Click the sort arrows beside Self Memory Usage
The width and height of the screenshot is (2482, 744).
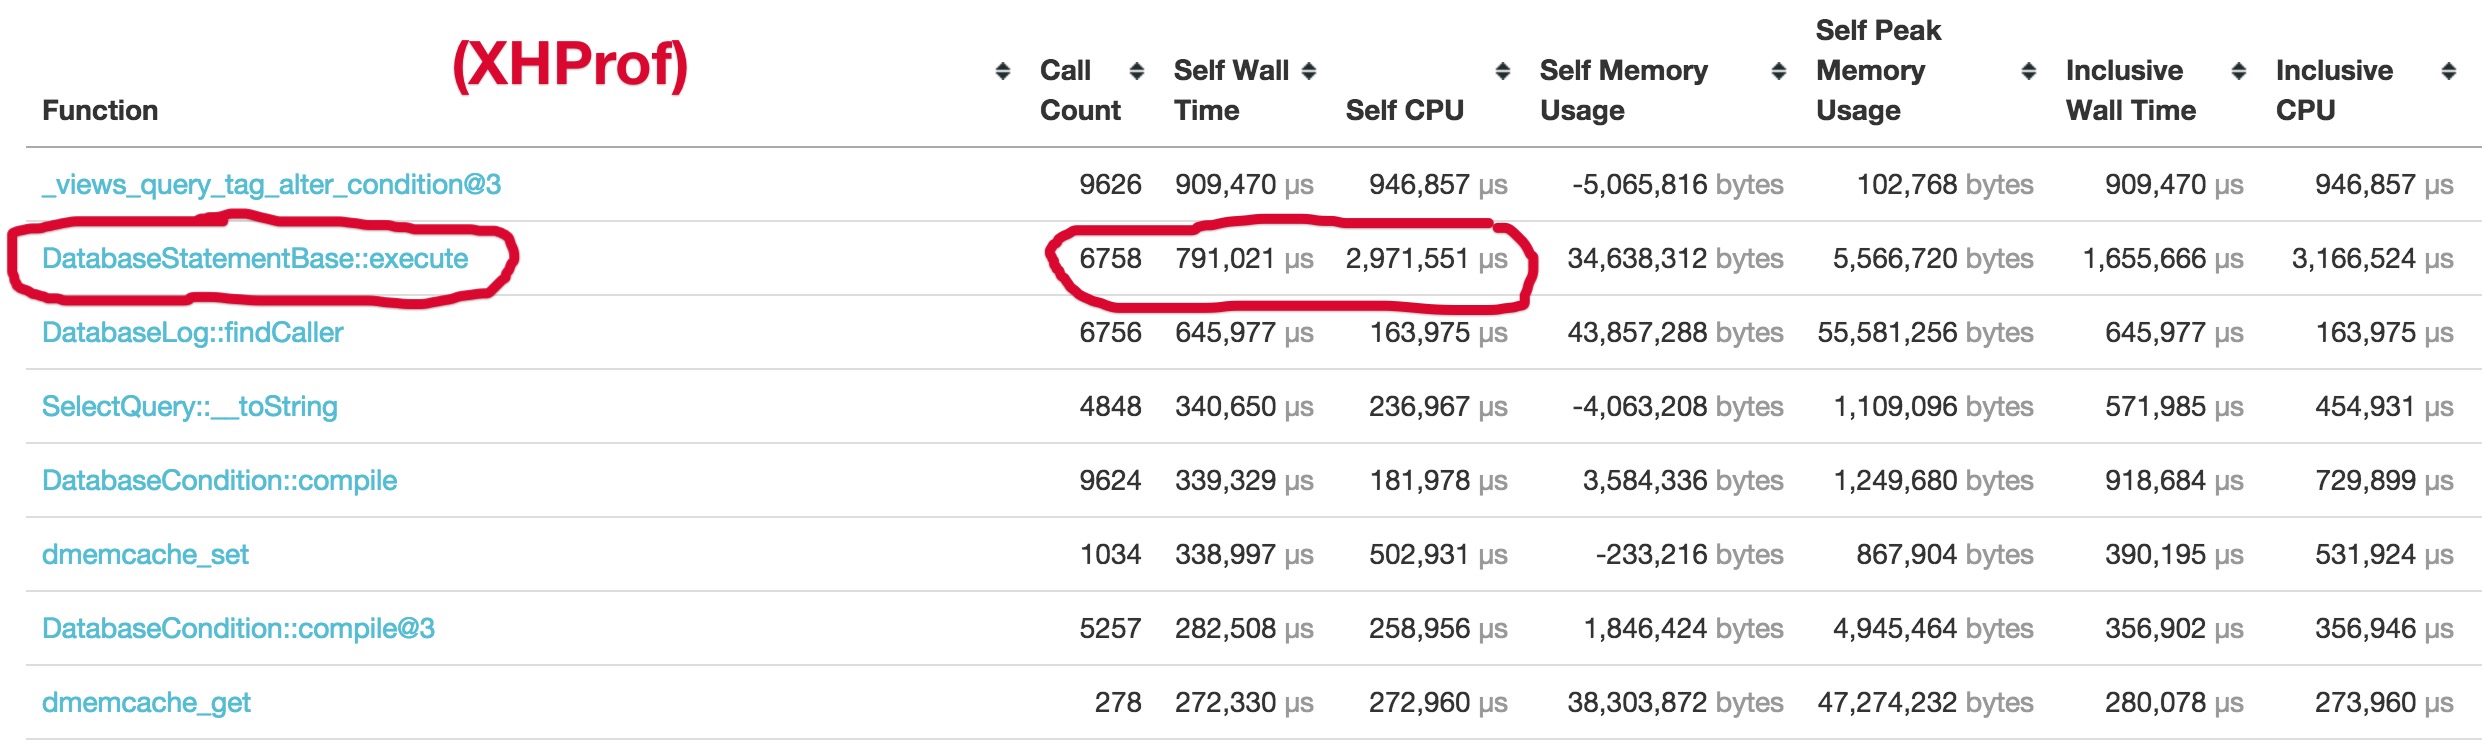(1777, 71)
